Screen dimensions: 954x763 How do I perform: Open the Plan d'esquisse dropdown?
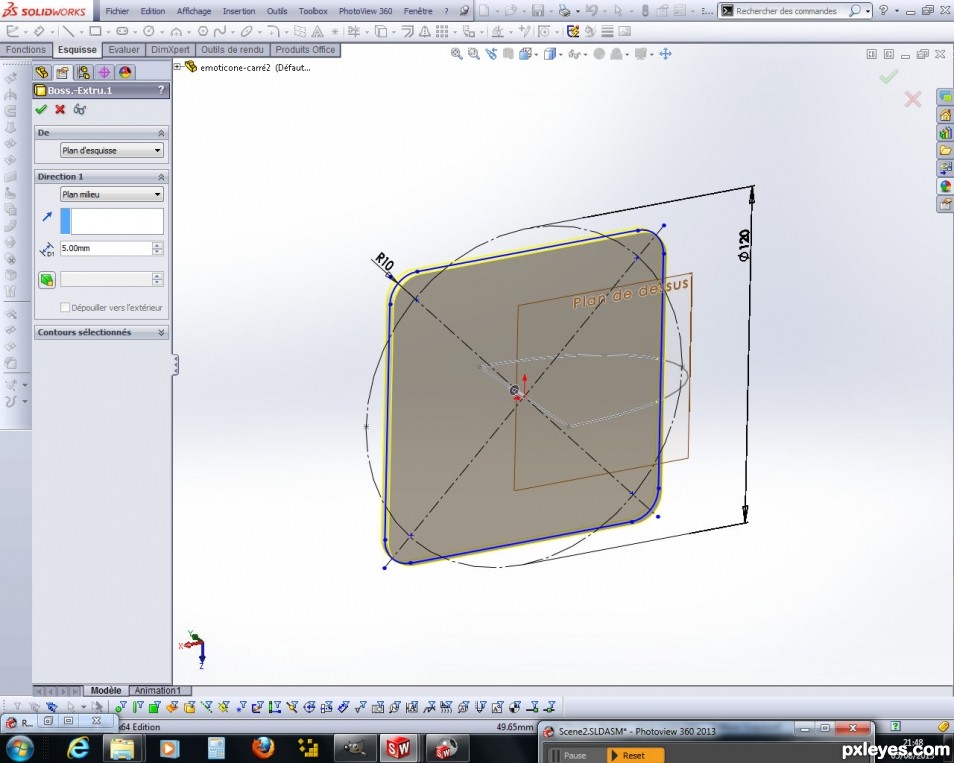click(112, 150)
